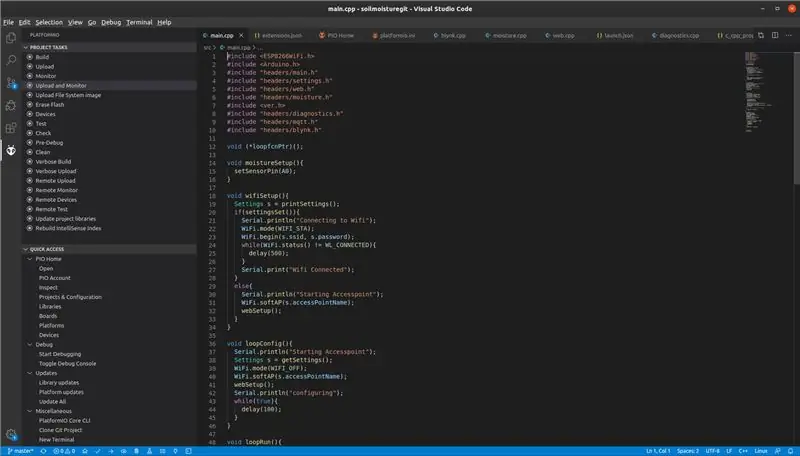Open the Explorer view in activity bar
This screenshot has height=456, width=800.
11,38
